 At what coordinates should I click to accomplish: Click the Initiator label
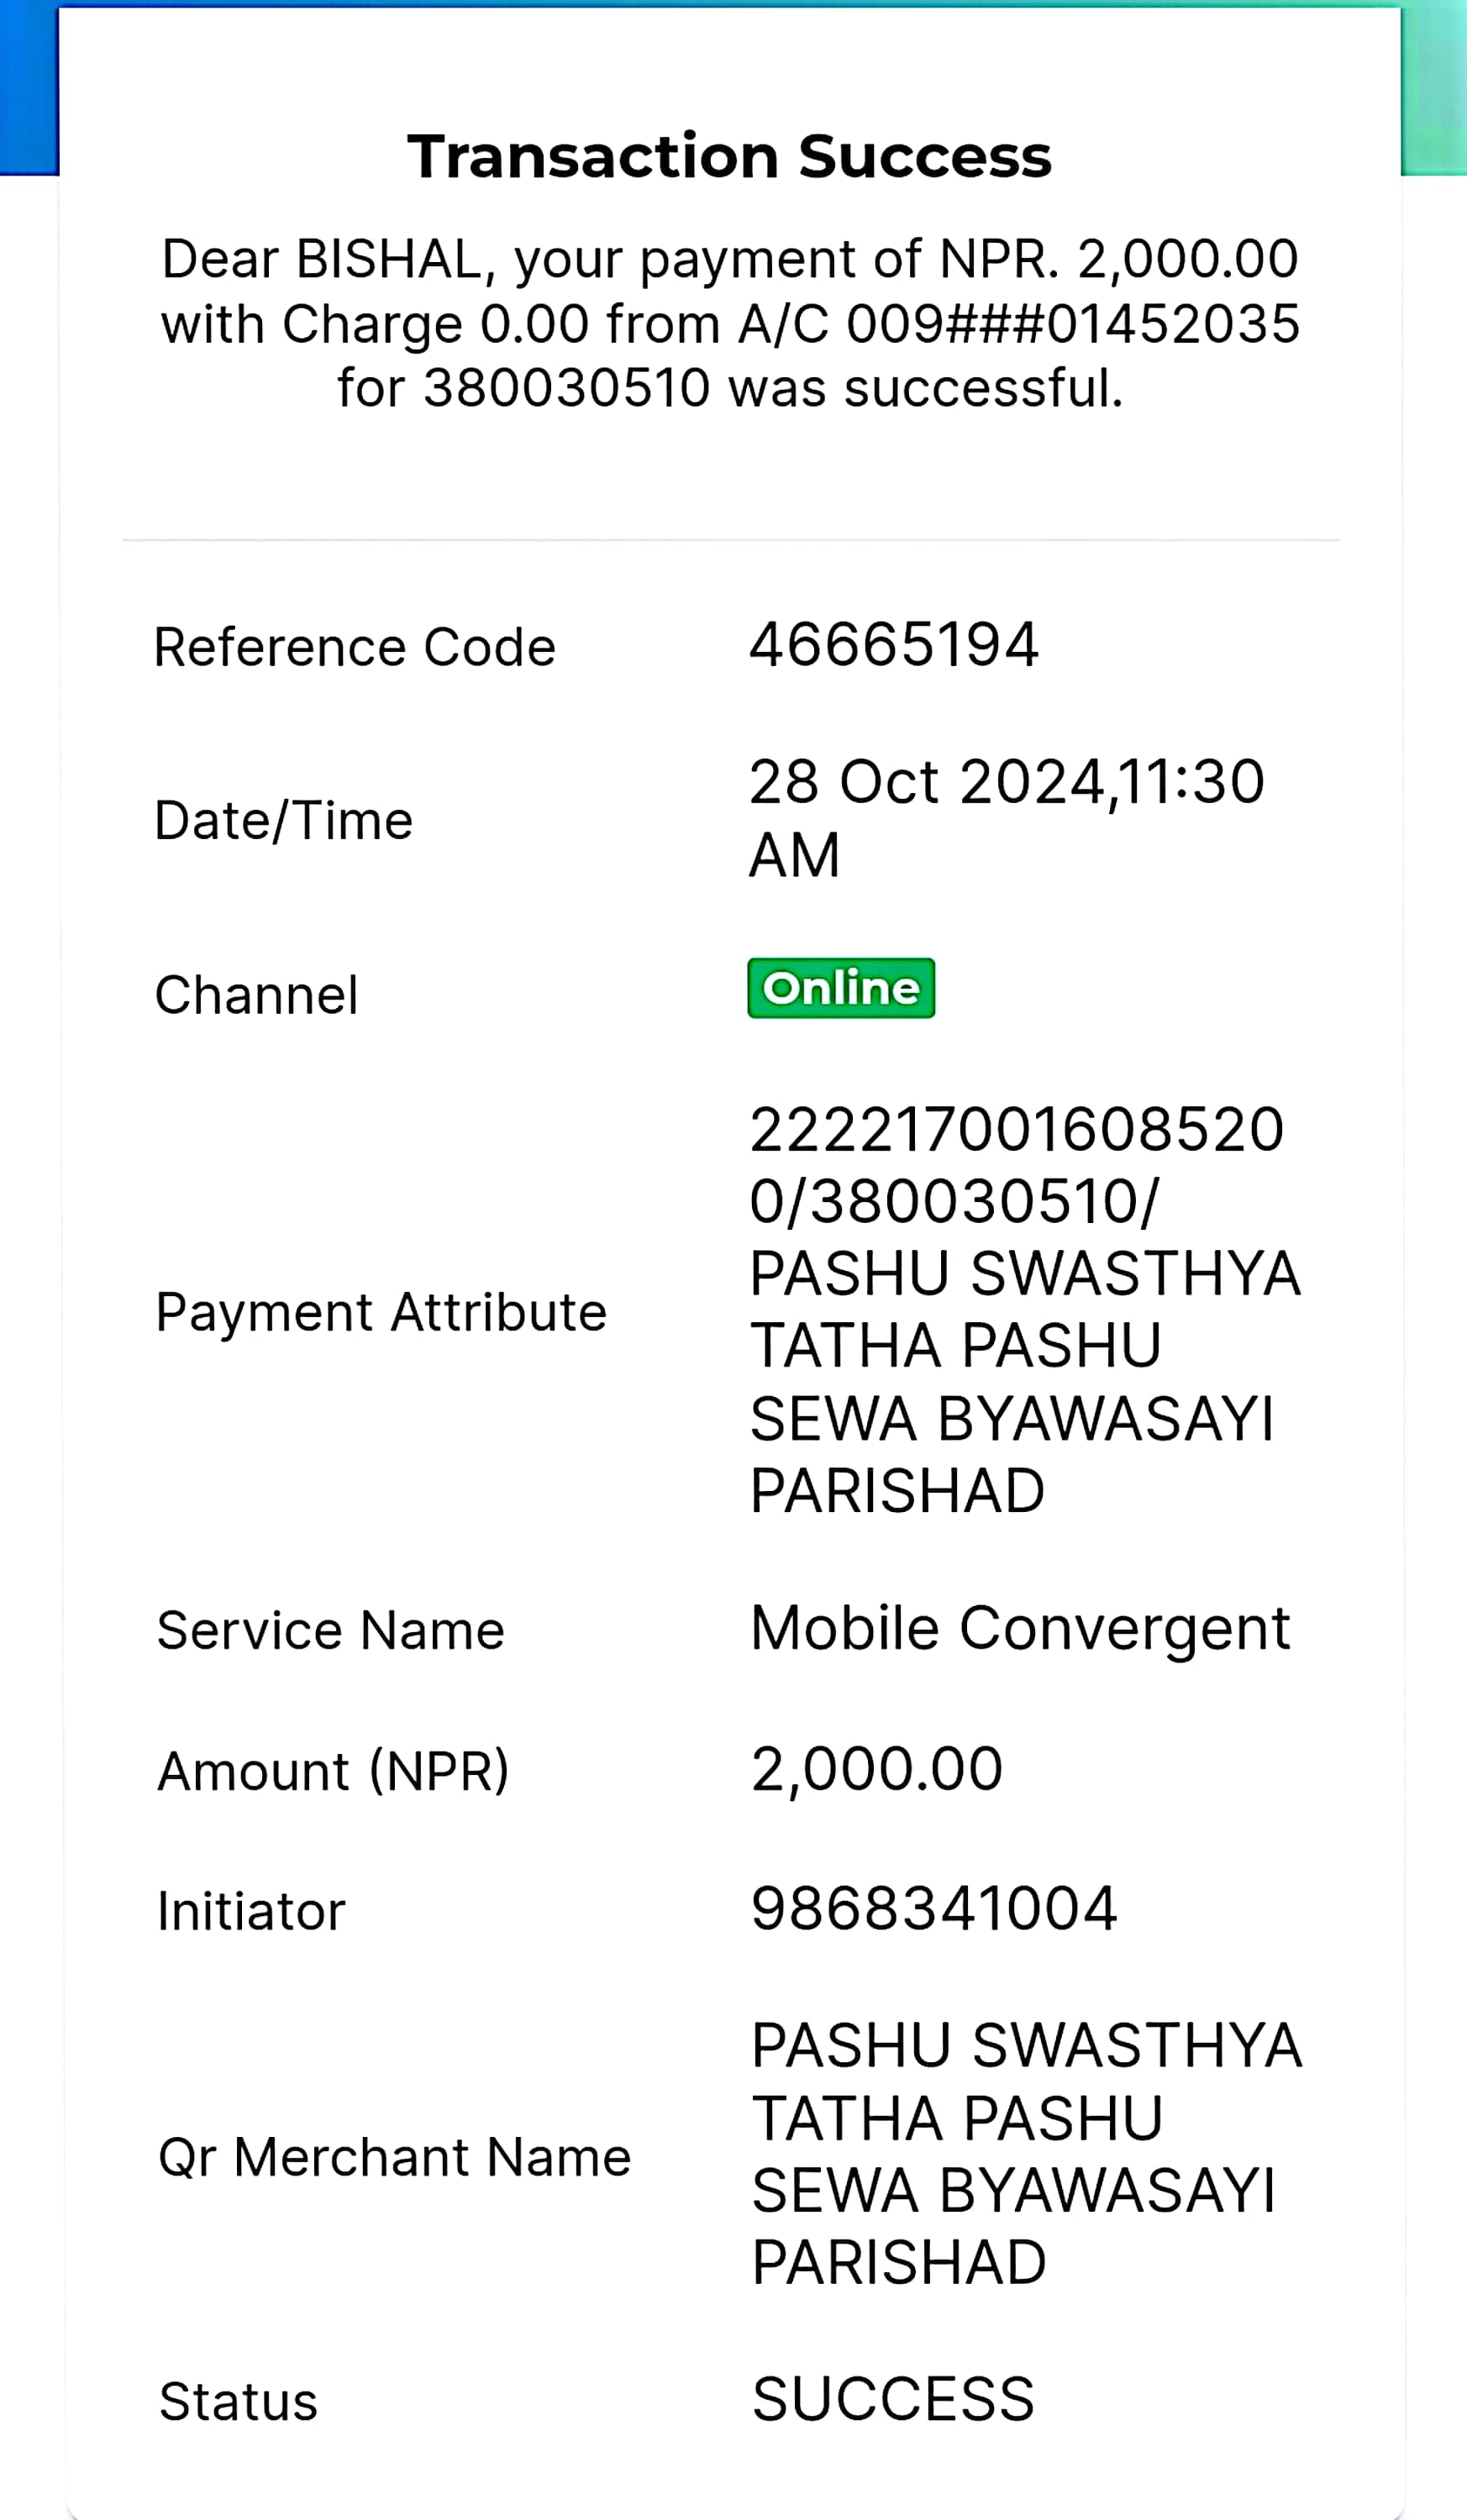pyautogui.click(x=251, y=1912)
